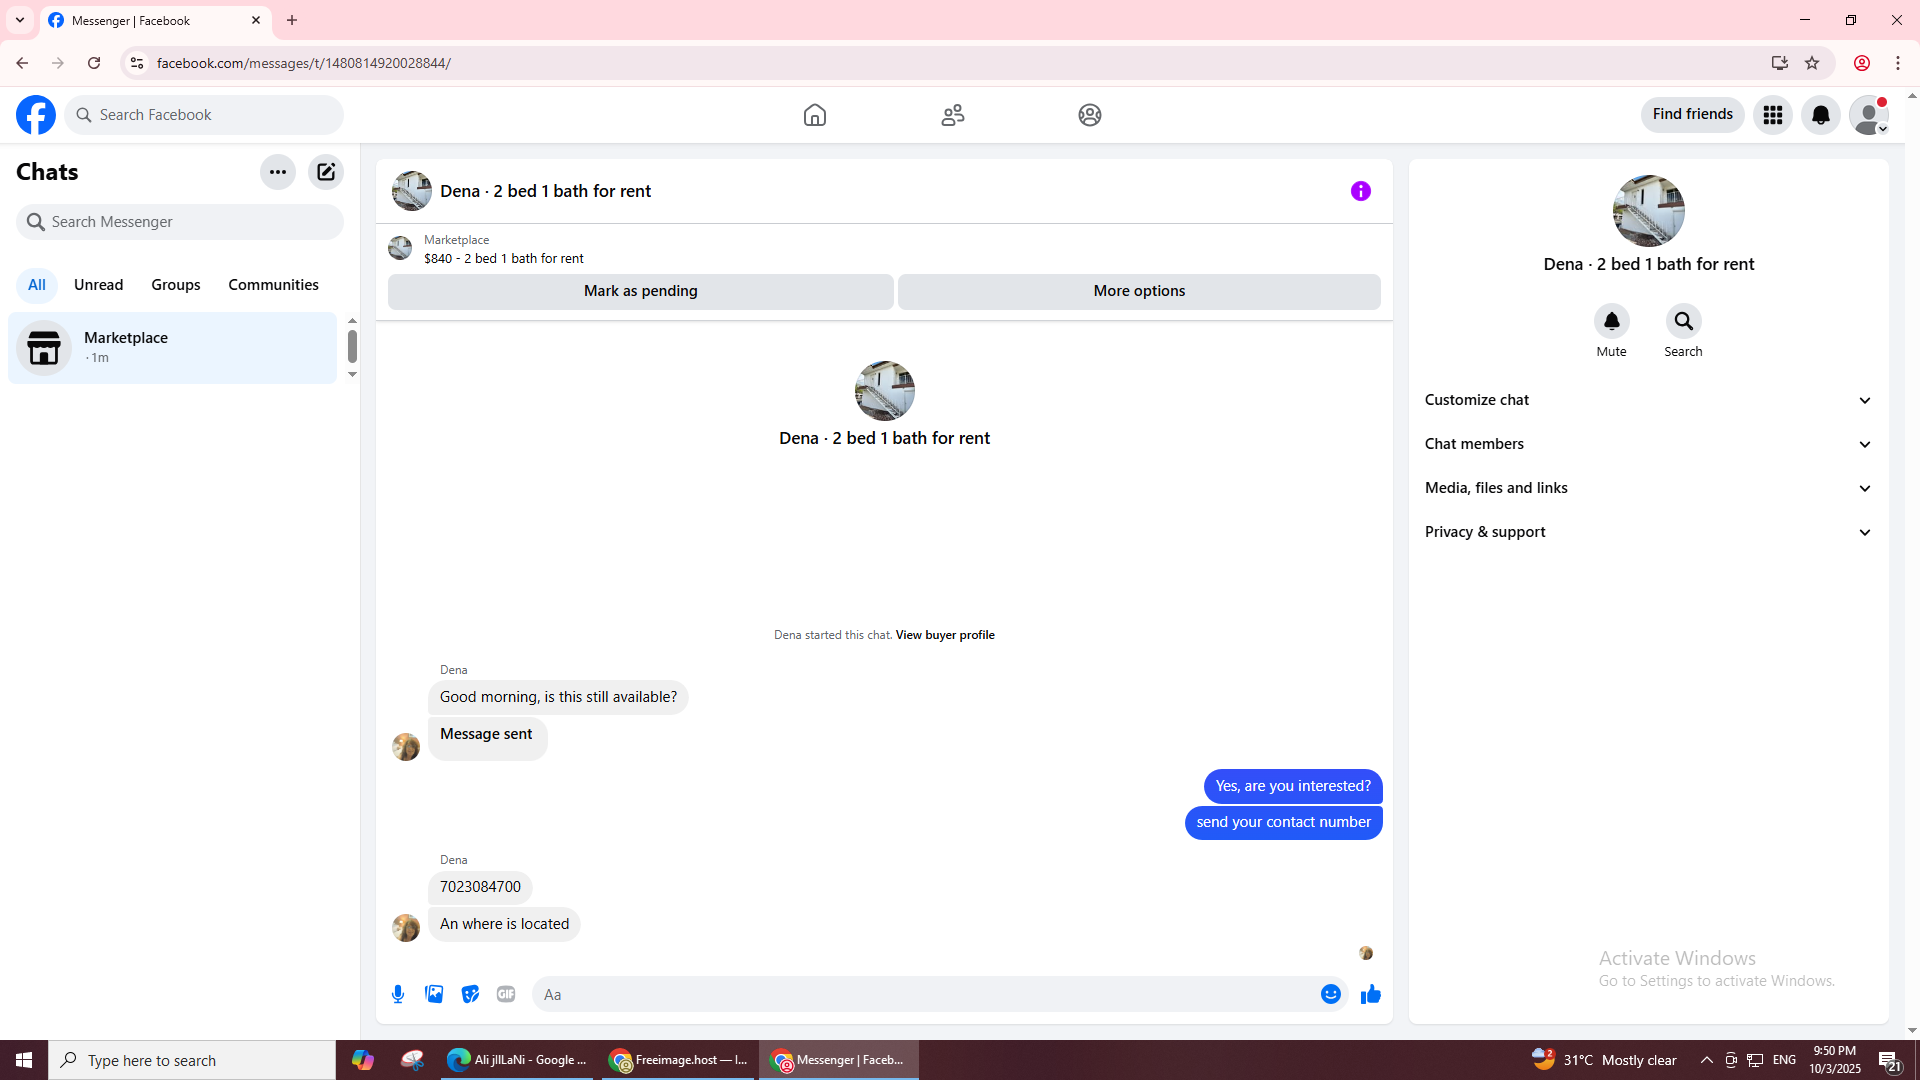Open the Dena · 2 bed 1 bath header title

click(x=545, y=191)
